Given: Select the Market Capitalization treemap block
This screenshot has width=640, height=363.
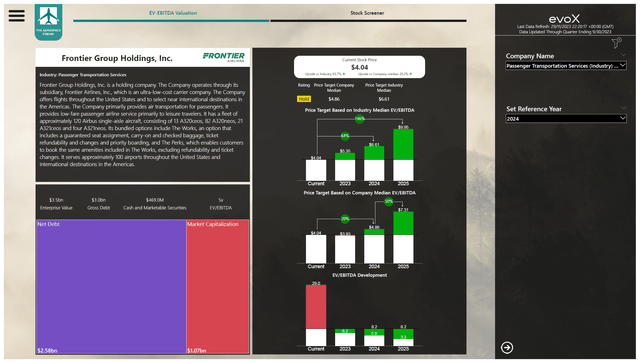Looking at the screenshot, I should (x=218, y=287).
